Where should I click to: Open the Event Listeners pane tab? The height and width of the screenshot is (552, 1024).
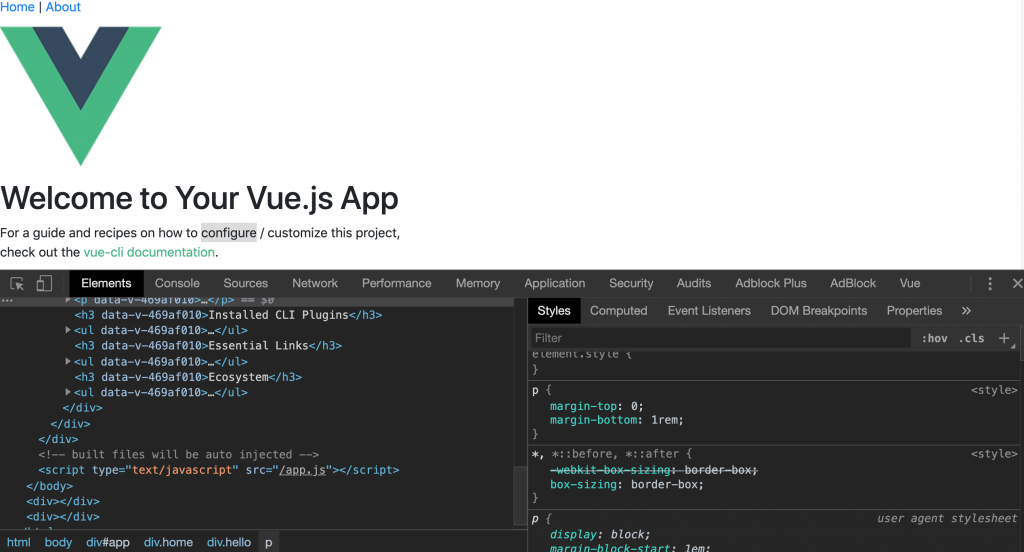pyautogui.click(x=709, y=311)
